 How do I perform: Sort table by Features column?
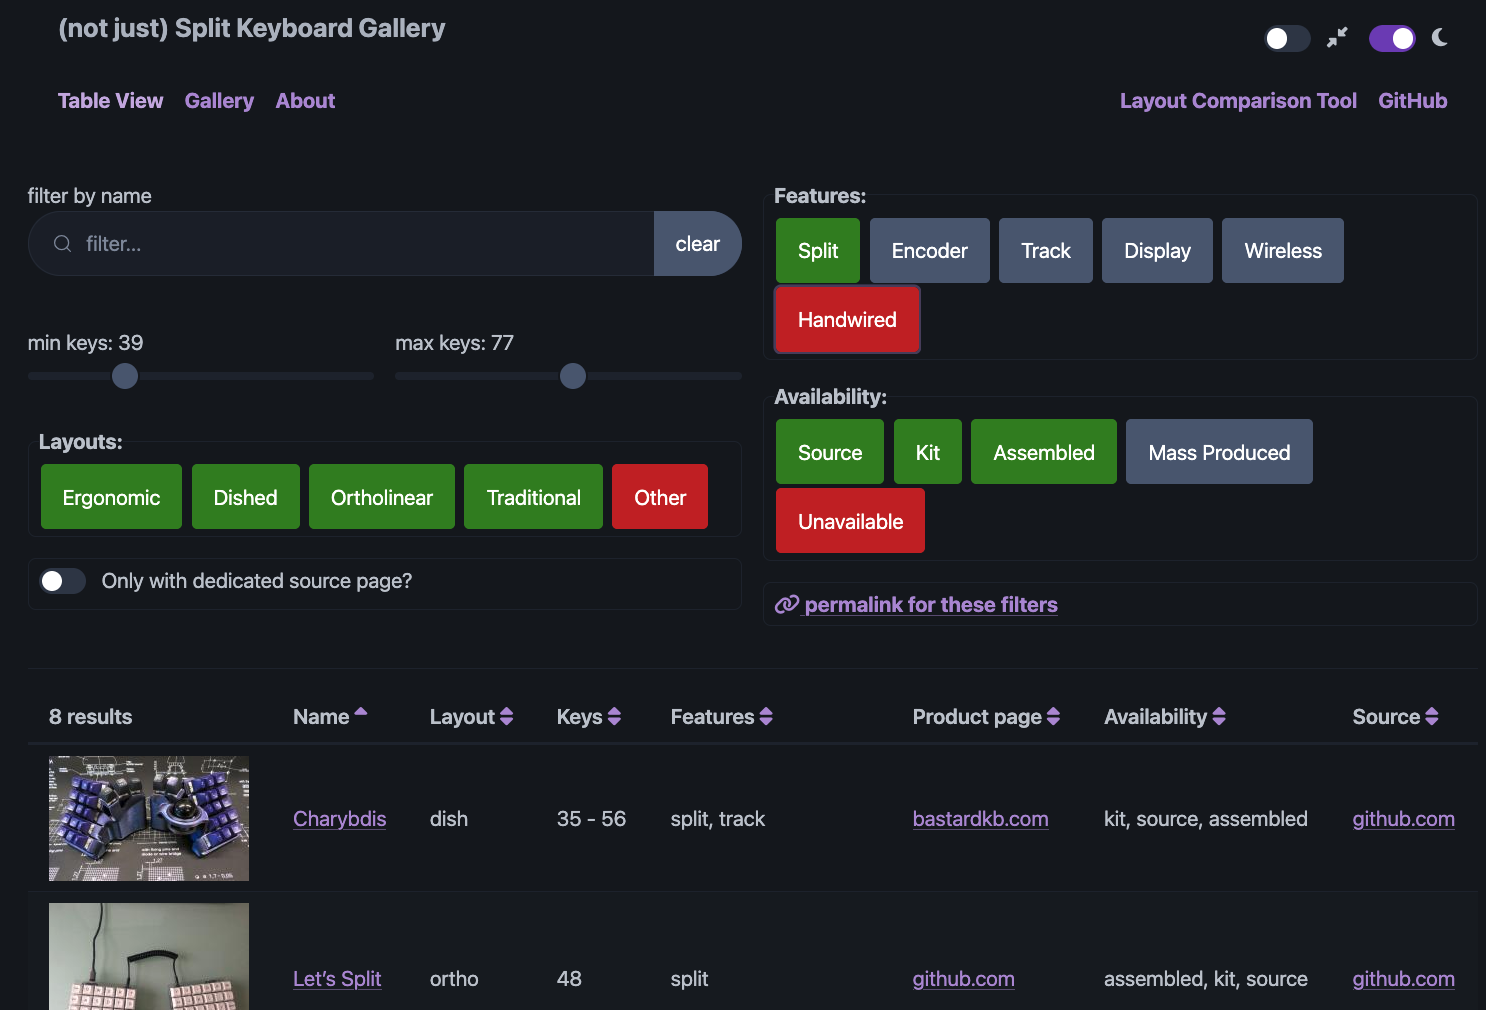pyautogui.click(x=766, y=717)
